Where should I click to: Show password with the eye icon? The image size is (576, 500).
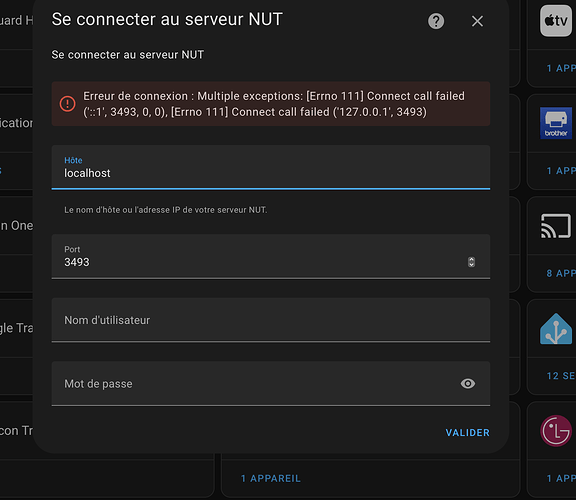coord(468,384)
